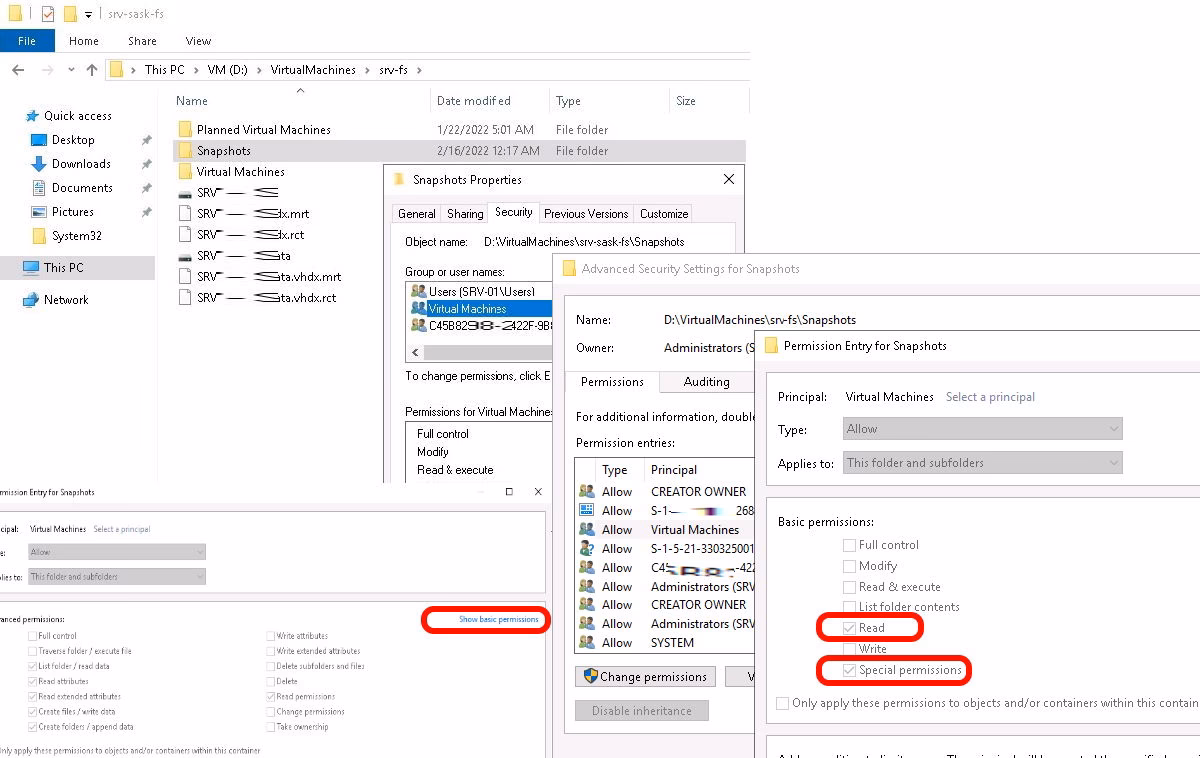This screenshot has height=758, width=1200.
Task: Click Select a principal link
Action: (989, 397)
